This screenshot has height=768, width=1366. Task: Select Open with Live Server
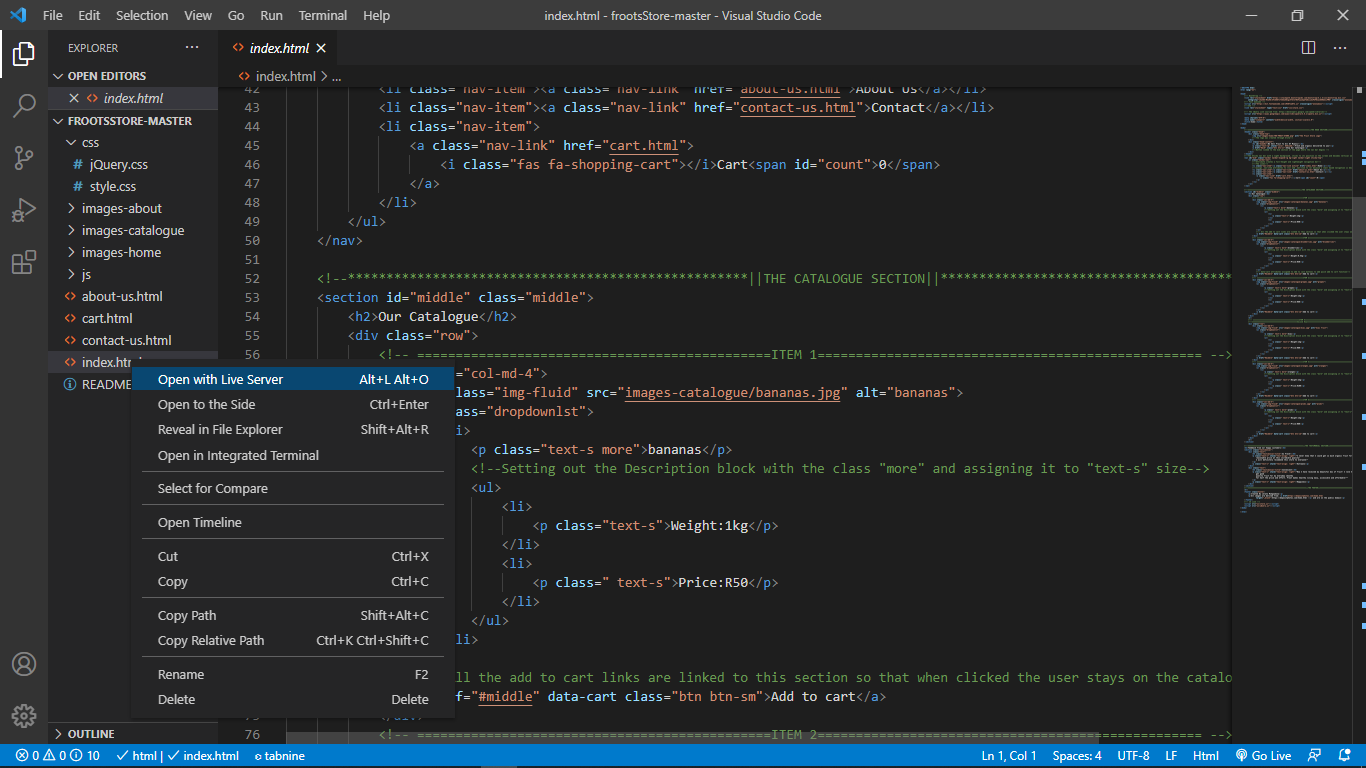pos(220,379)
